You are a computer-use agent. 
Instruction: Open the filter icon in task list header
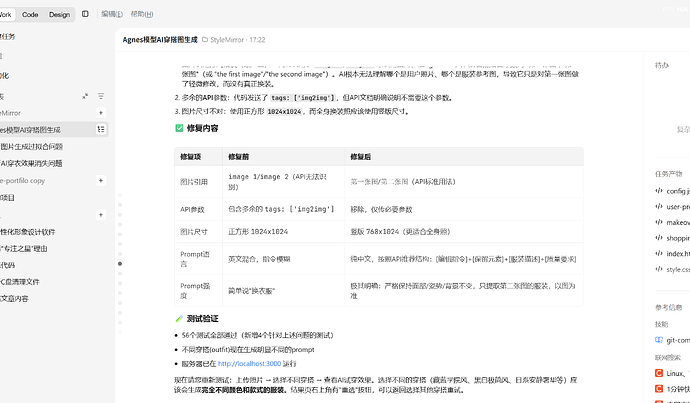101,96
